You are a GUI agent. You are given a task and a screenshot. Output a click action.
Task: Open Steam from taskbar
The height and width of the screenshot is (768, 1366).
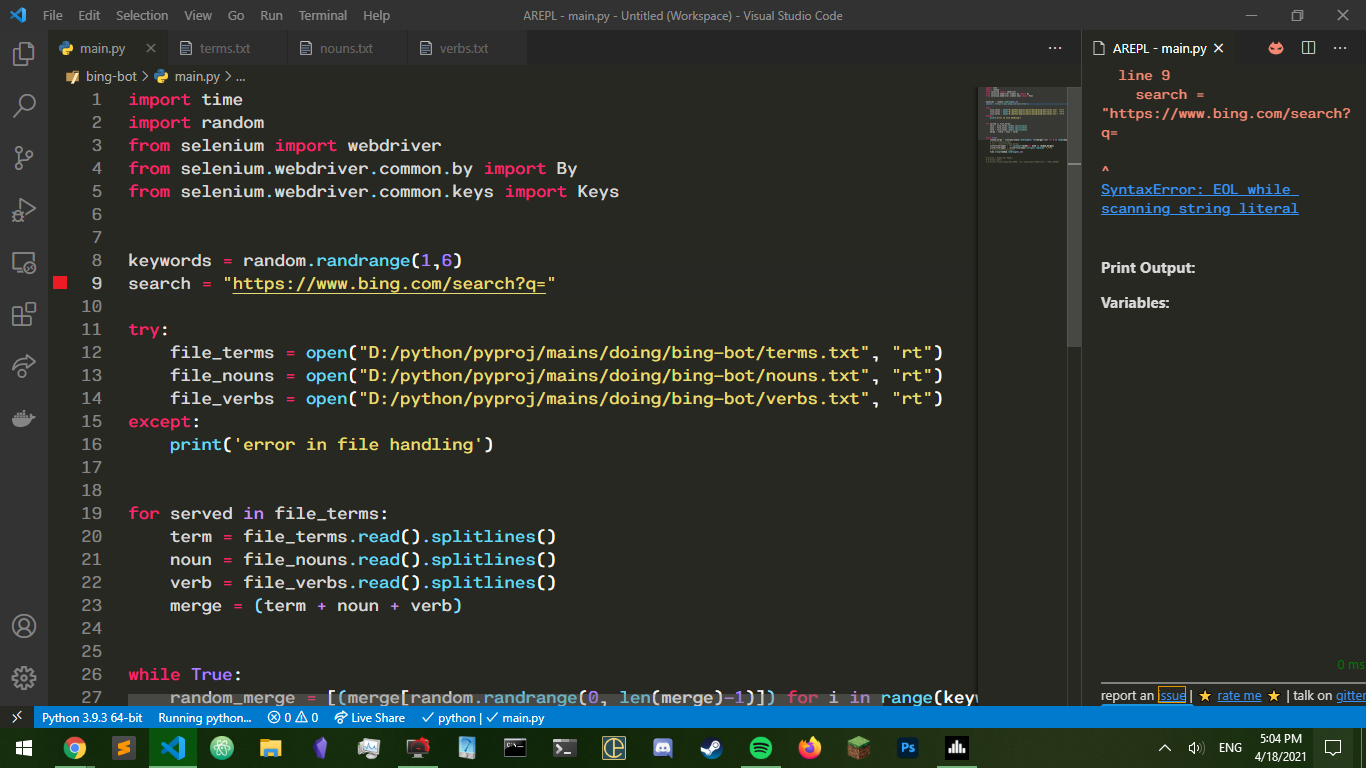point(711,748)
